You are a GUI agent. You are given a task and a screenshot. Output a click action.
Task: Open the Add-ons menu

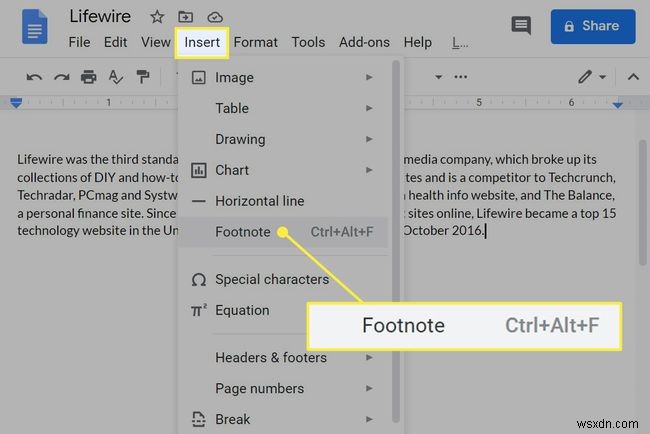[x=364, y=42]
